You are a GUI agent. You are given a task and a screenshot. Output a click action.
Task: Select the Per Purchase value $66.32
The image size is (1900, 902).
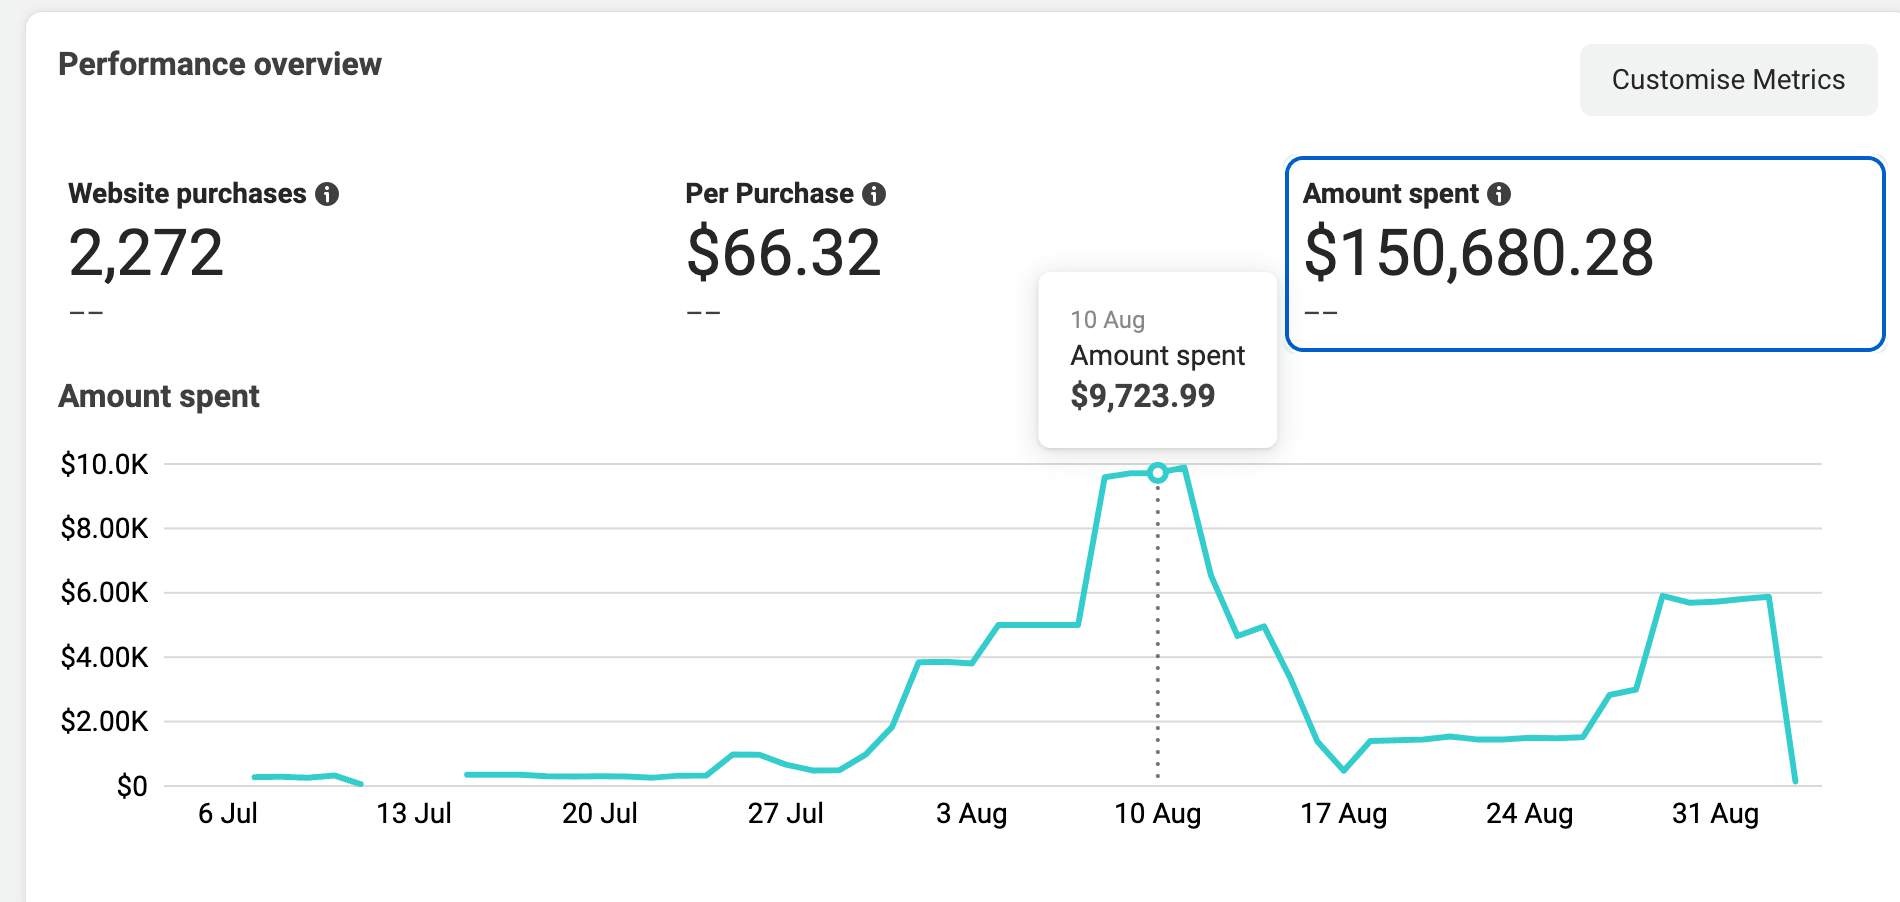pos(783,253)
